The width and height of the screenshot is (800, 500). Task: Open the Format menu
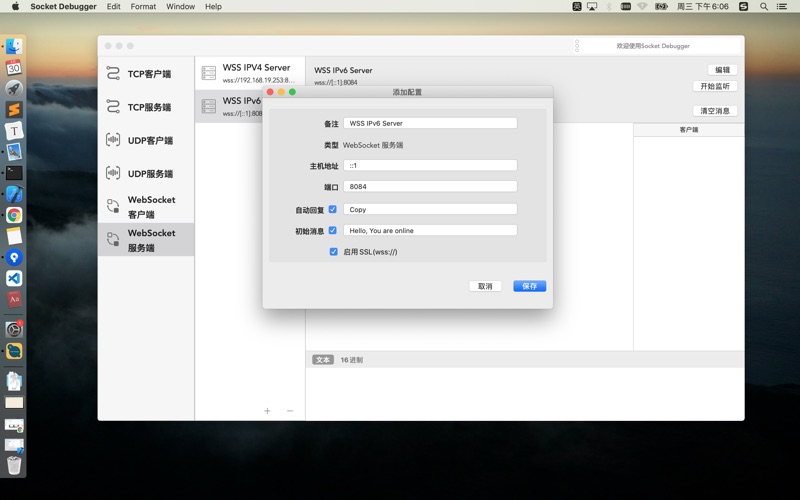[x=143, y=7]
